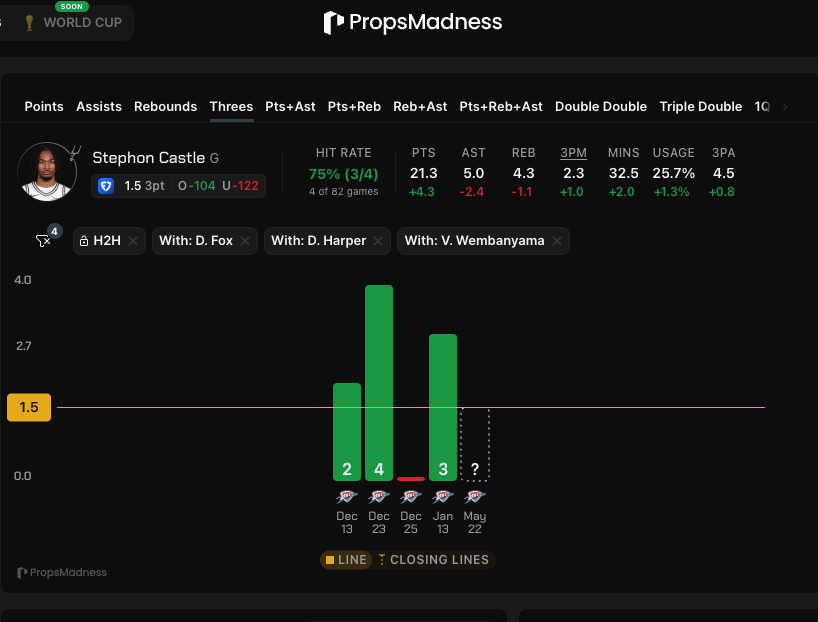
Task: Click the Thunder logo under Dec 25
Action: (411, 496)
